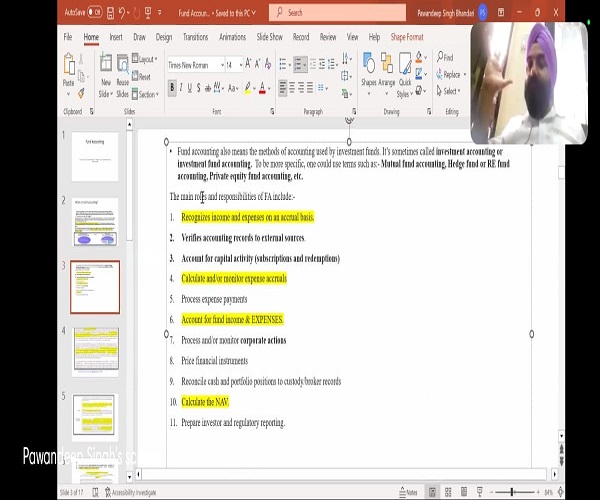Click the zoom slider handle
The height and width of the screenshot is (500, 600).
click(512, 492)
